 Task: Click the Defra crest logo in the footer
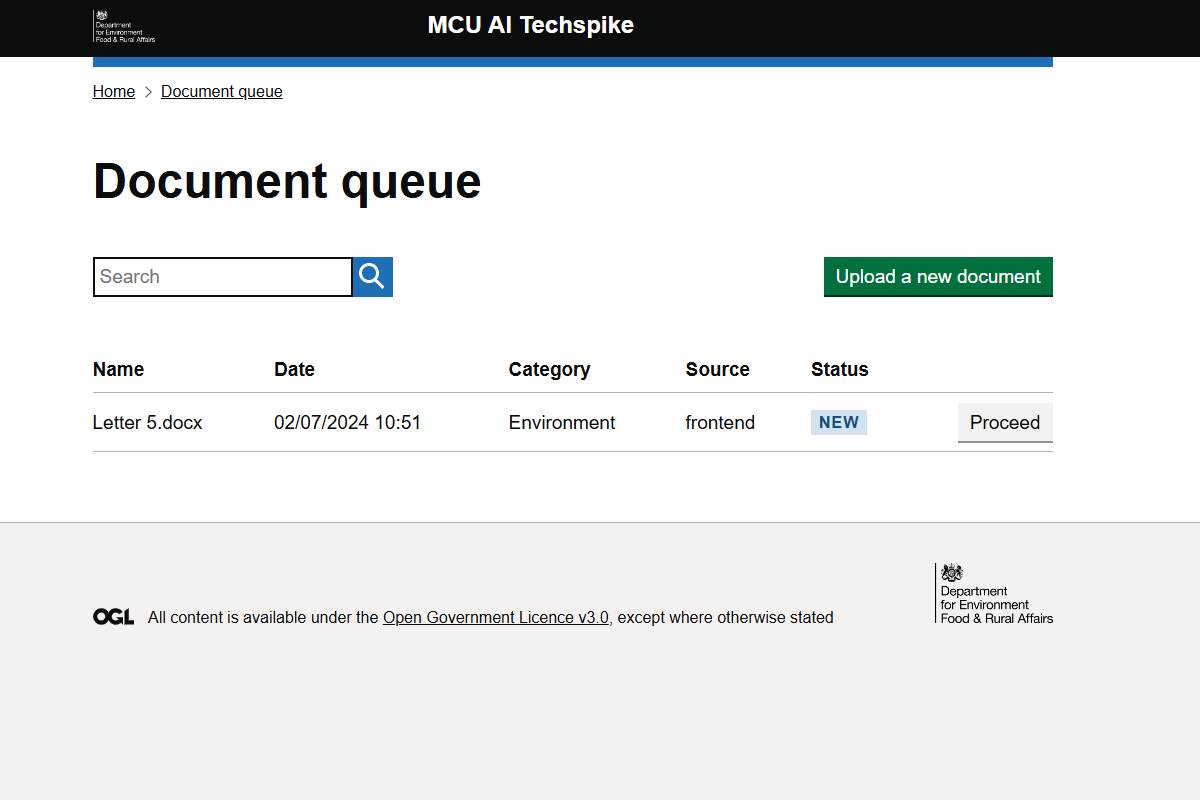(x=995, y=593)
